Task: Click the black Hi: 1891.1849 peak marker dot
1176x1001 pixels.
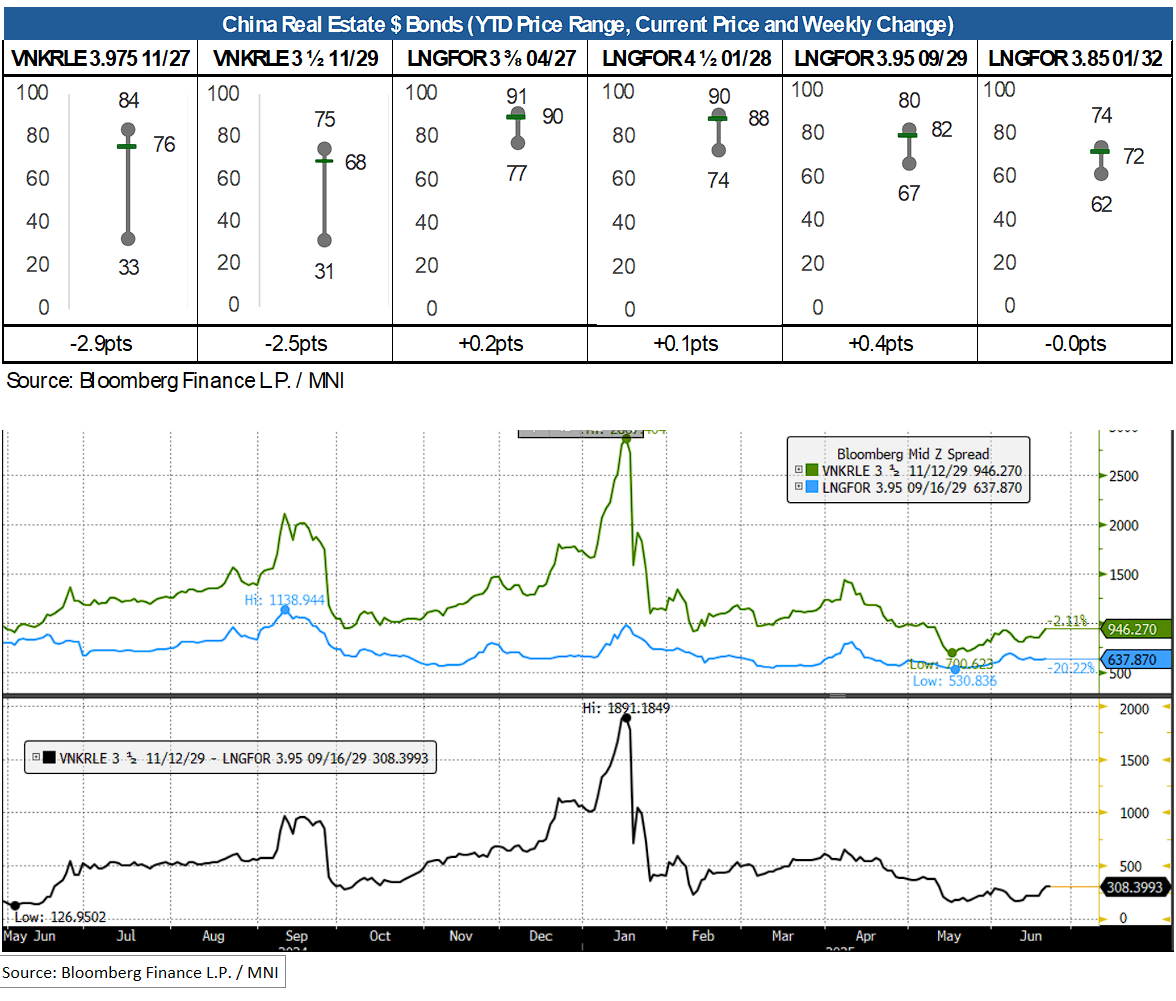Action: [626, 718]
